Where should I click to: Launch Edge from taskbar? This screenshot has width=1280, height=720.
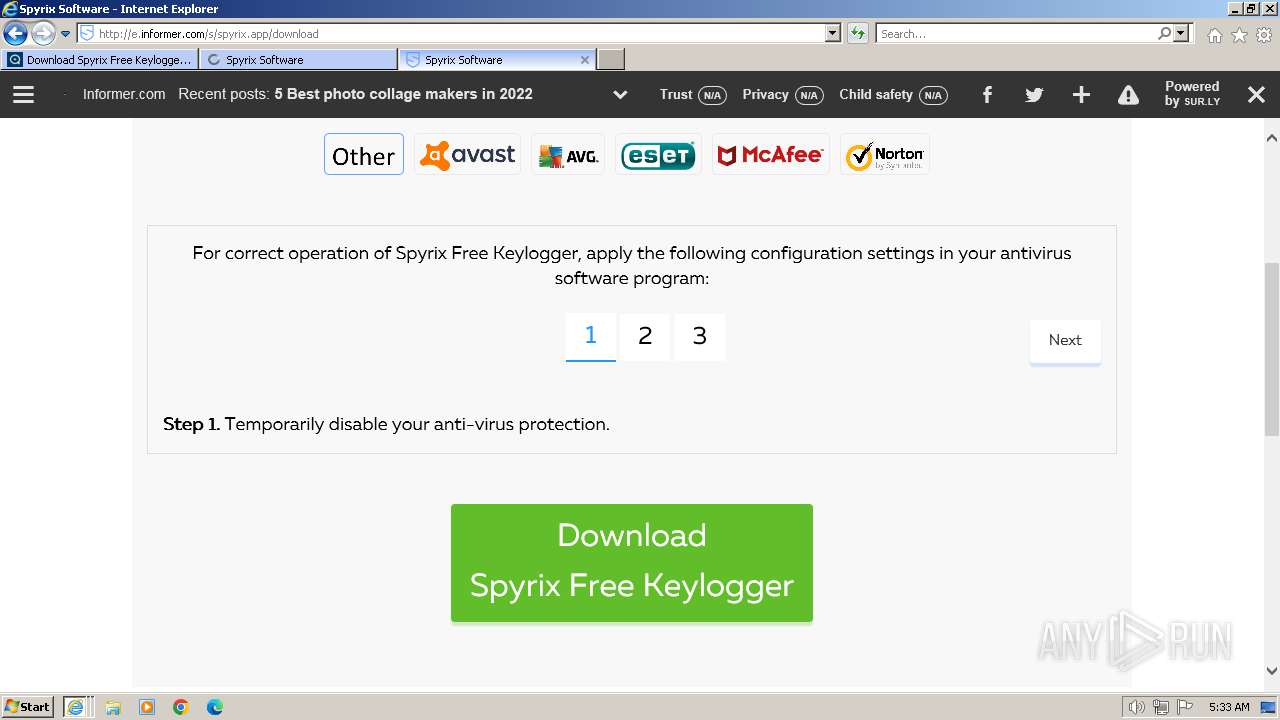coord(215,707)
